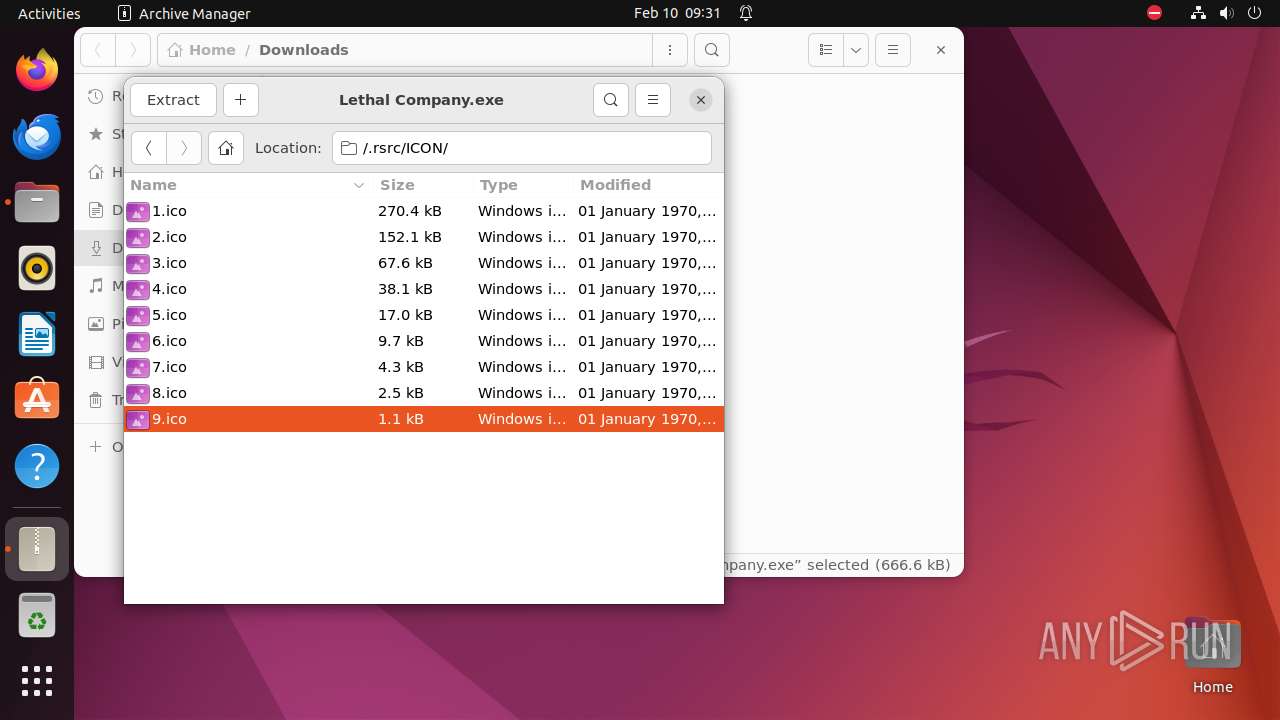Click the image icon of 5.ico

pyautogui.click(x=138, y=315)
